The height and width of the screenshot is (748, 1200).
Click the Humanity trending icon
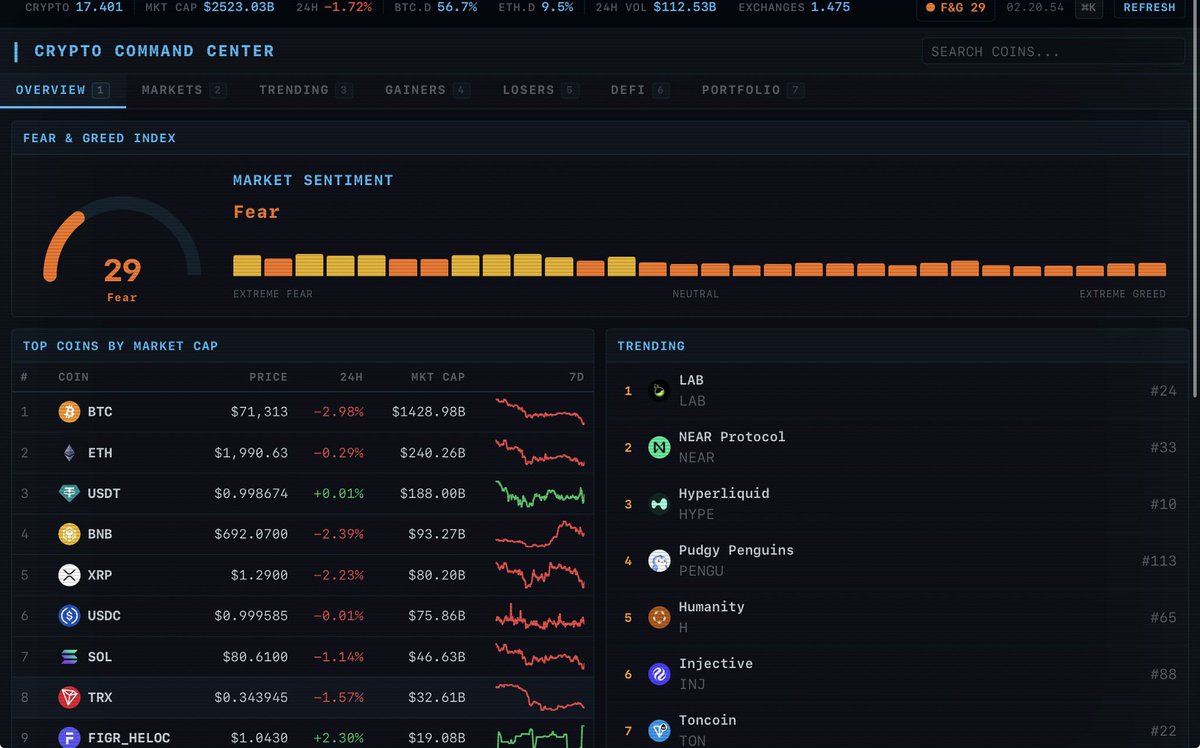(658, 617)
